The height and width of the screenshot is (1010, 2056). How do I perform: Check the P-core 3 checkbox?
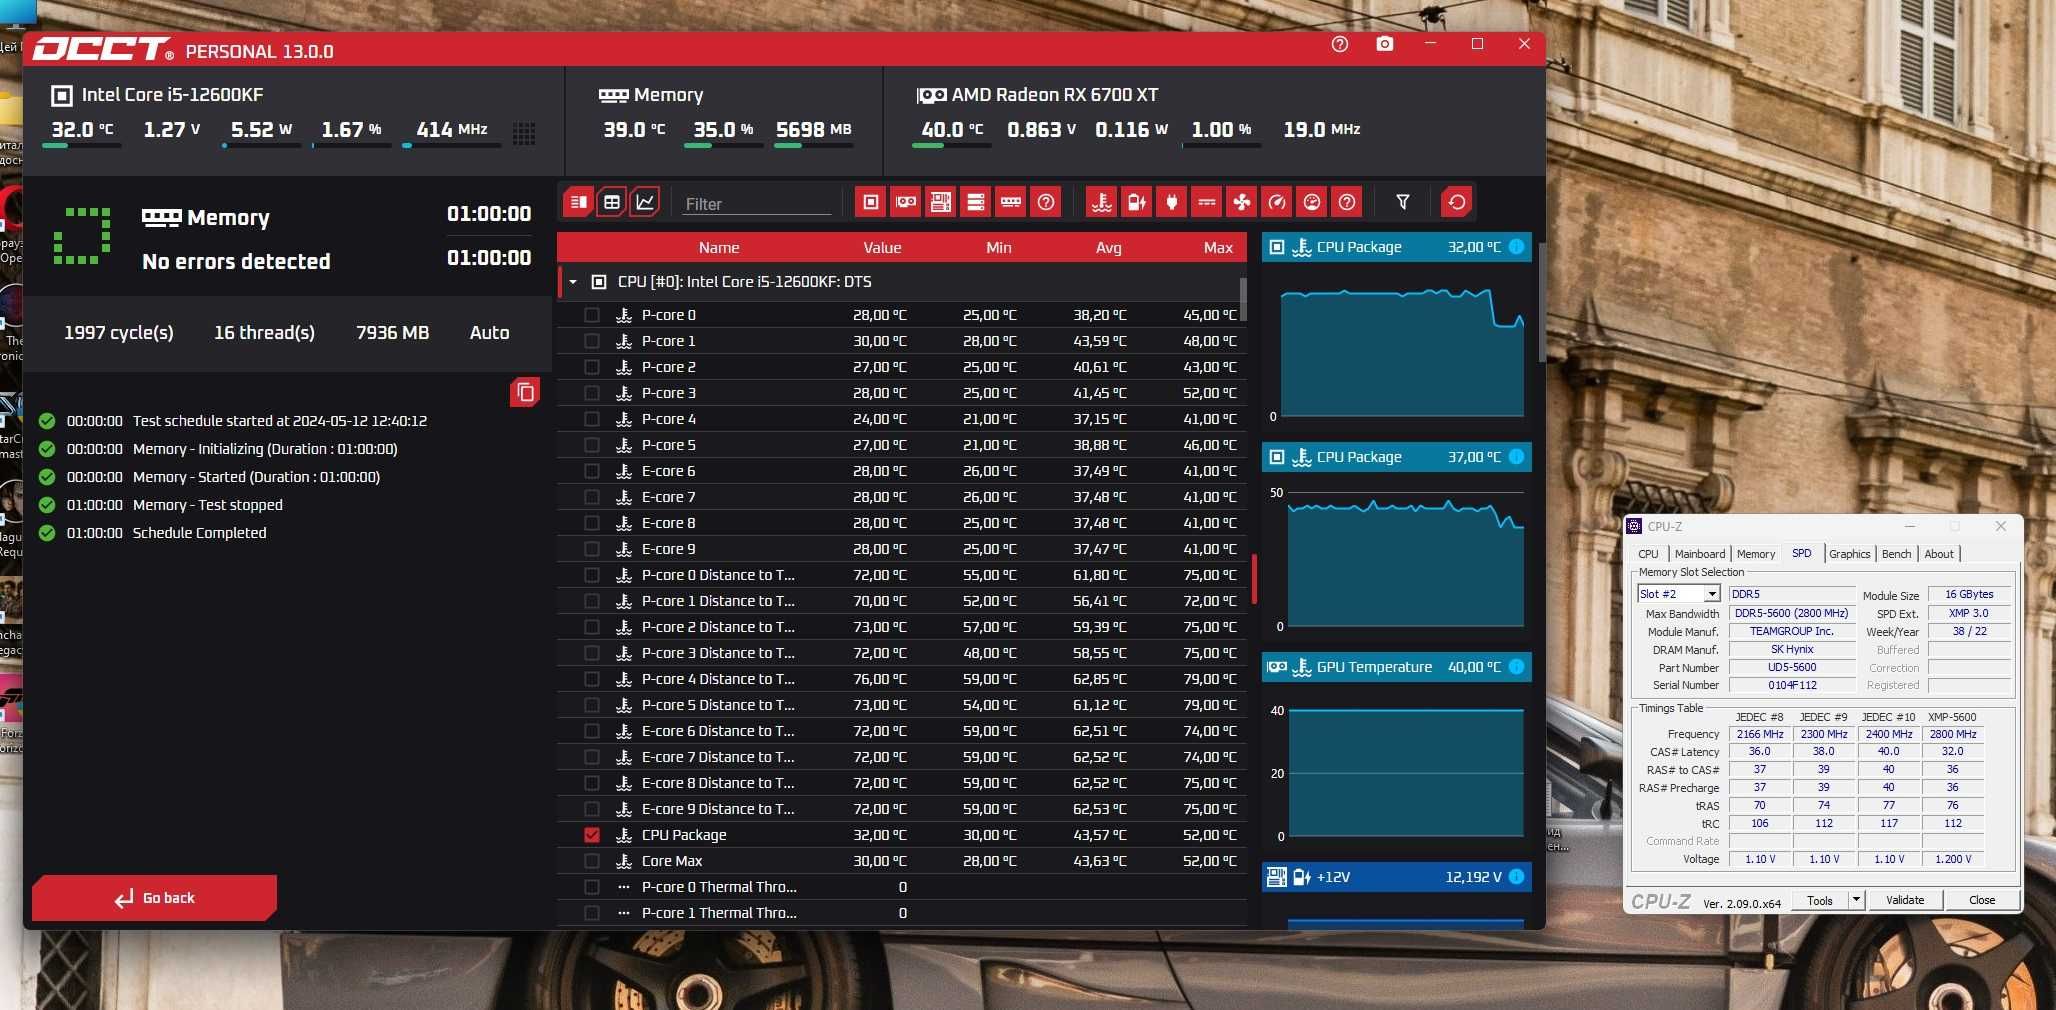click(x=592, y=392)
